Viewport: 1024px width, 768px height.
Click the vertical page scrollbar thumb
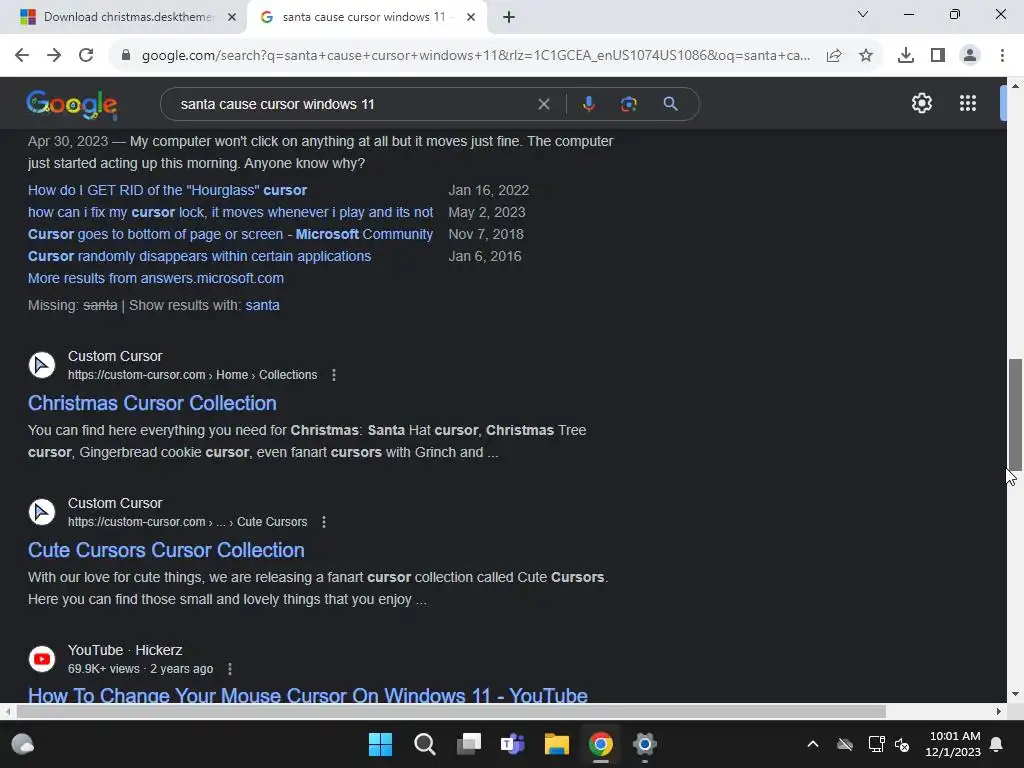[1015, 413]
